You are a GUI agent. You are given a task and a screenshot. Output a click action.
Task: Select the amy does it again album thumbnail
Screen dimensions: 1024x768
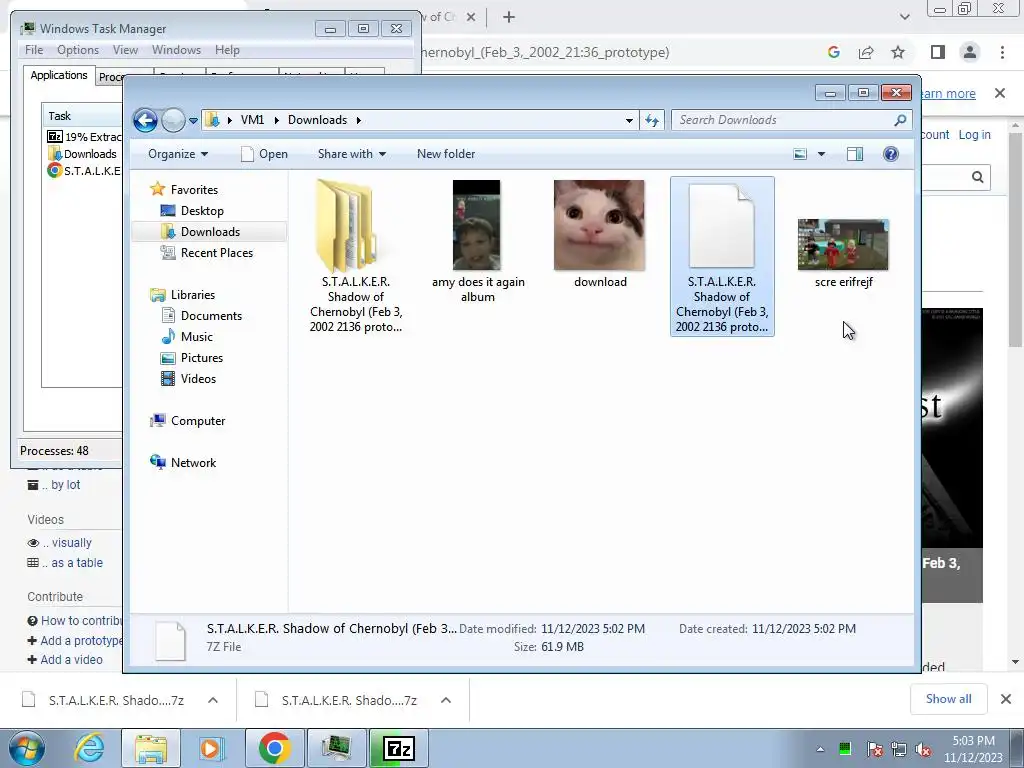pos(477,225)
